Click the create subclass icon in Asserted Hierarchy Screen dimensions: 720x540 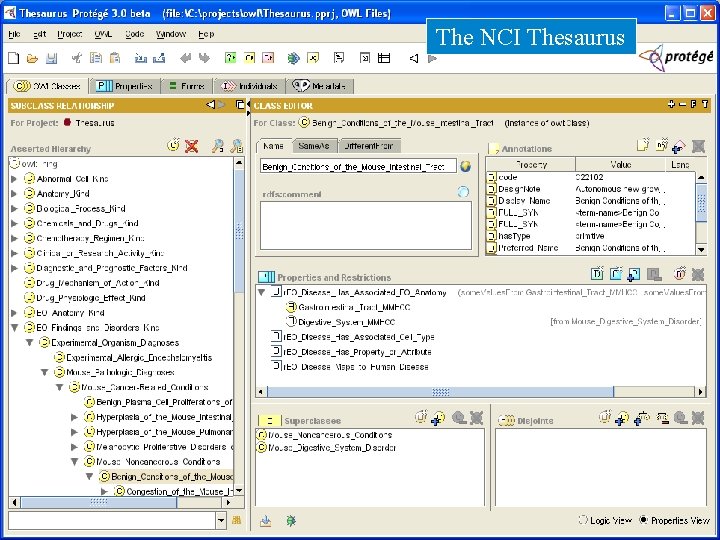pos(173,146)
